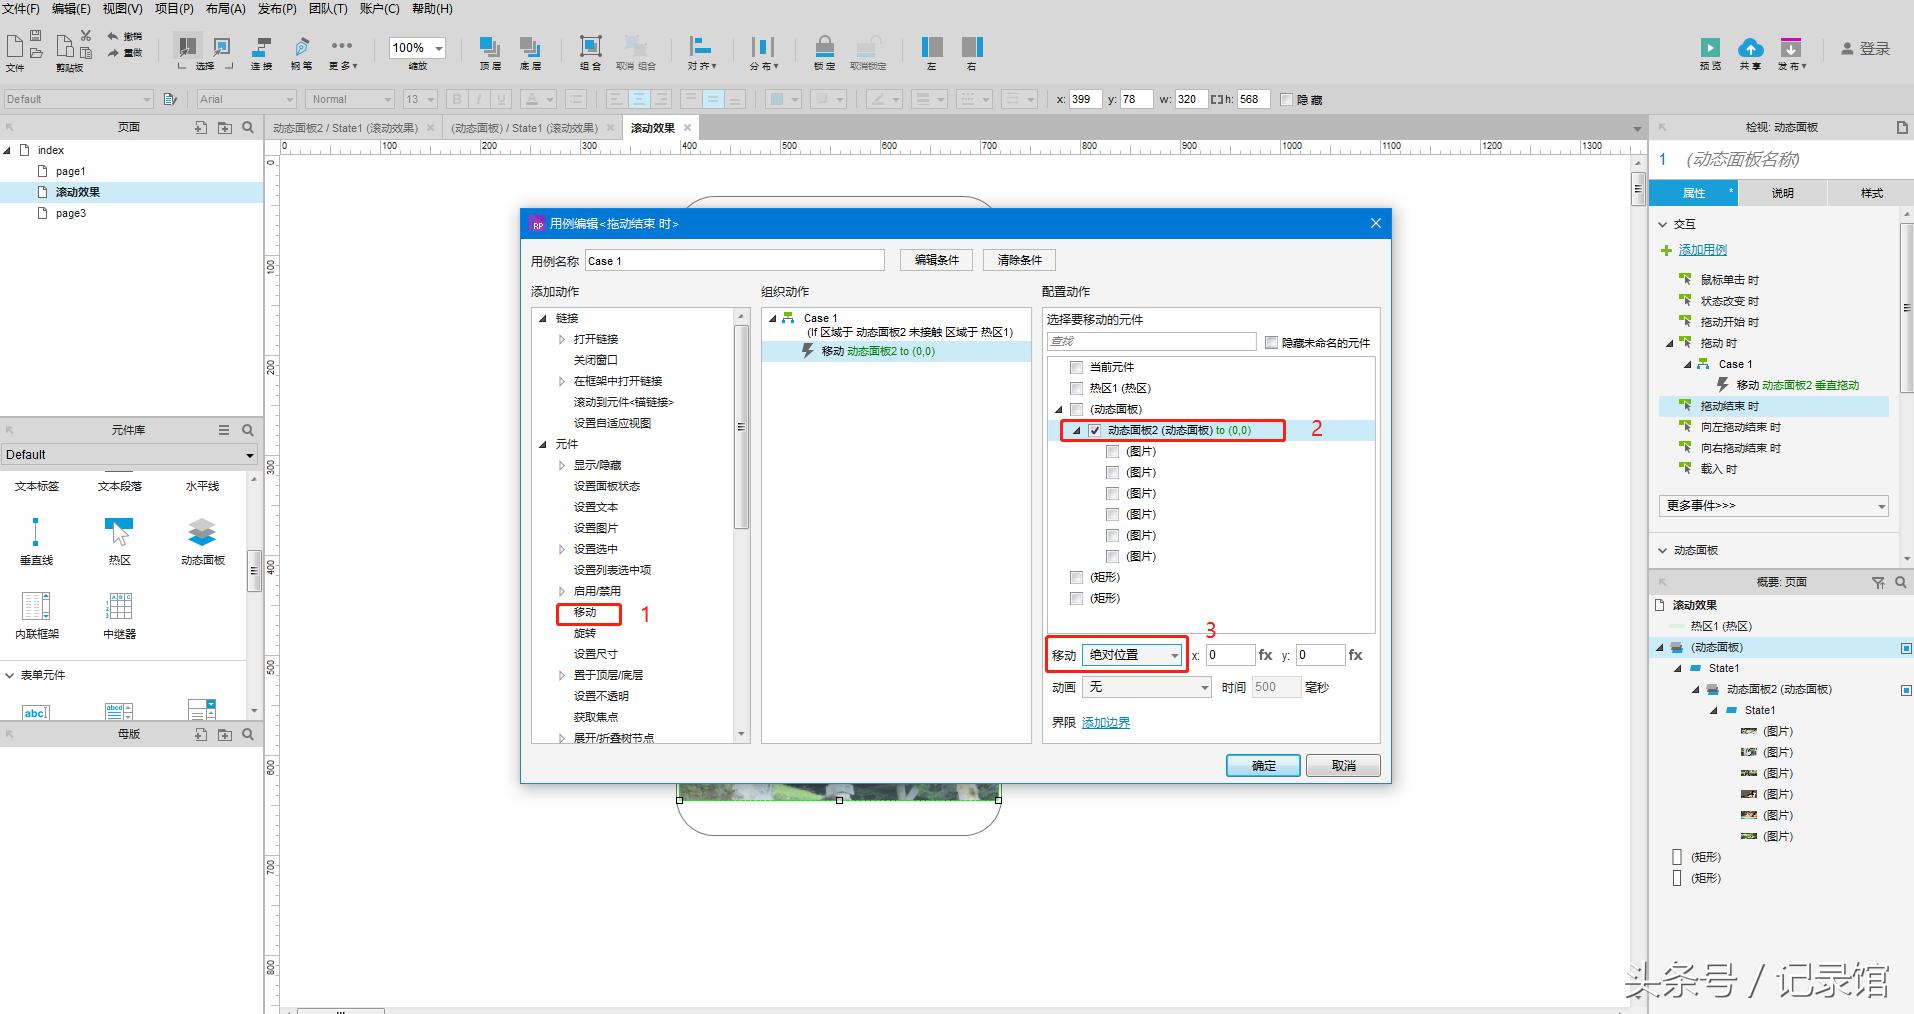Image resolution: width=1914 pixels, height=1014 pixels.
Task: Open the 动画 animation dropdown set to 无
Action: click(x=1147, y=687)
